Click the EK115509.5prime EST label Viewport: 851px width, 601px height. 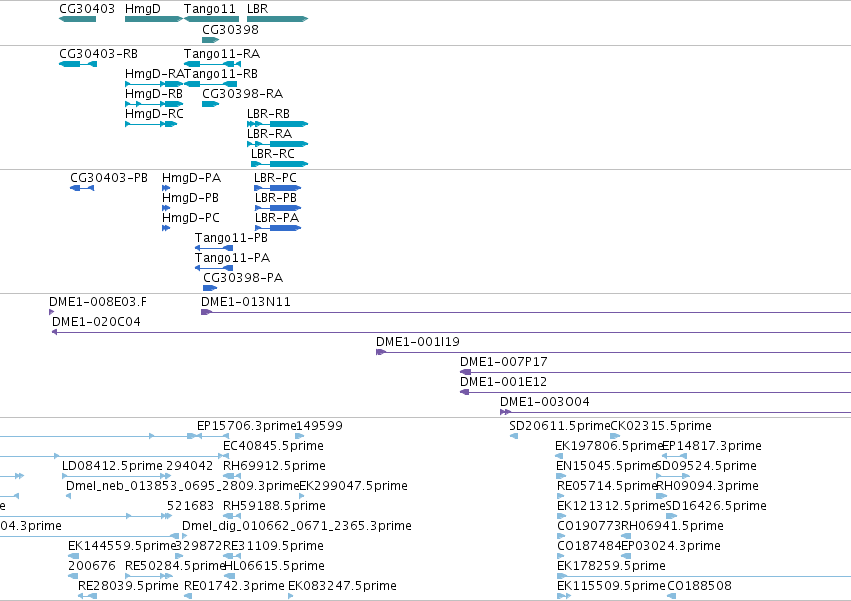tap(612, 586)
